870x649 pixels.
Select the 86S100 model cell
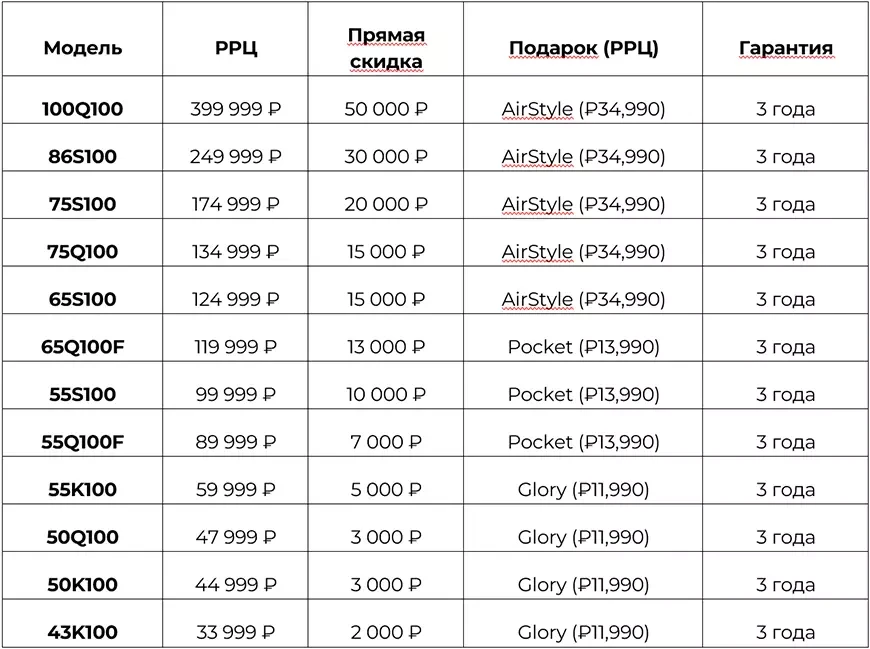pyautogui.click(x=83, y=157)
